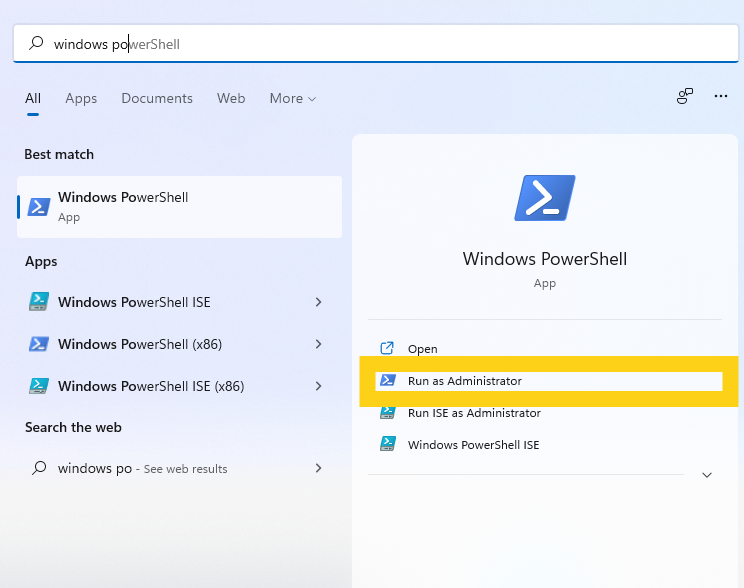
Task: Click the Windows PowerShell (x86) icon
Action: [x=39, y=344]
